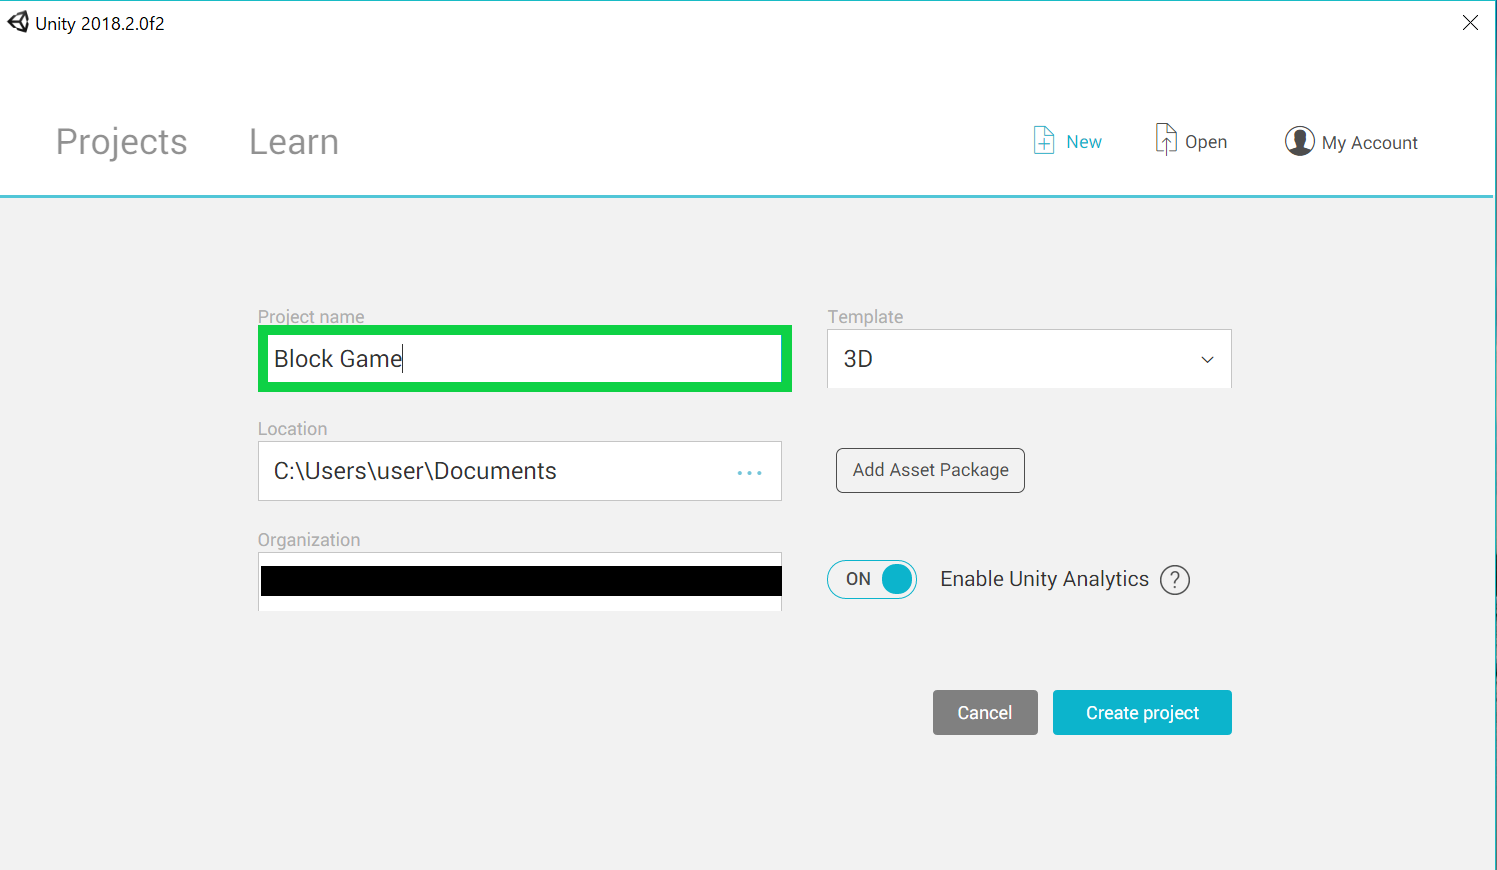Click the New project document icon
The width and height of the screenshot is (1497, 870).
point(1043,141)
